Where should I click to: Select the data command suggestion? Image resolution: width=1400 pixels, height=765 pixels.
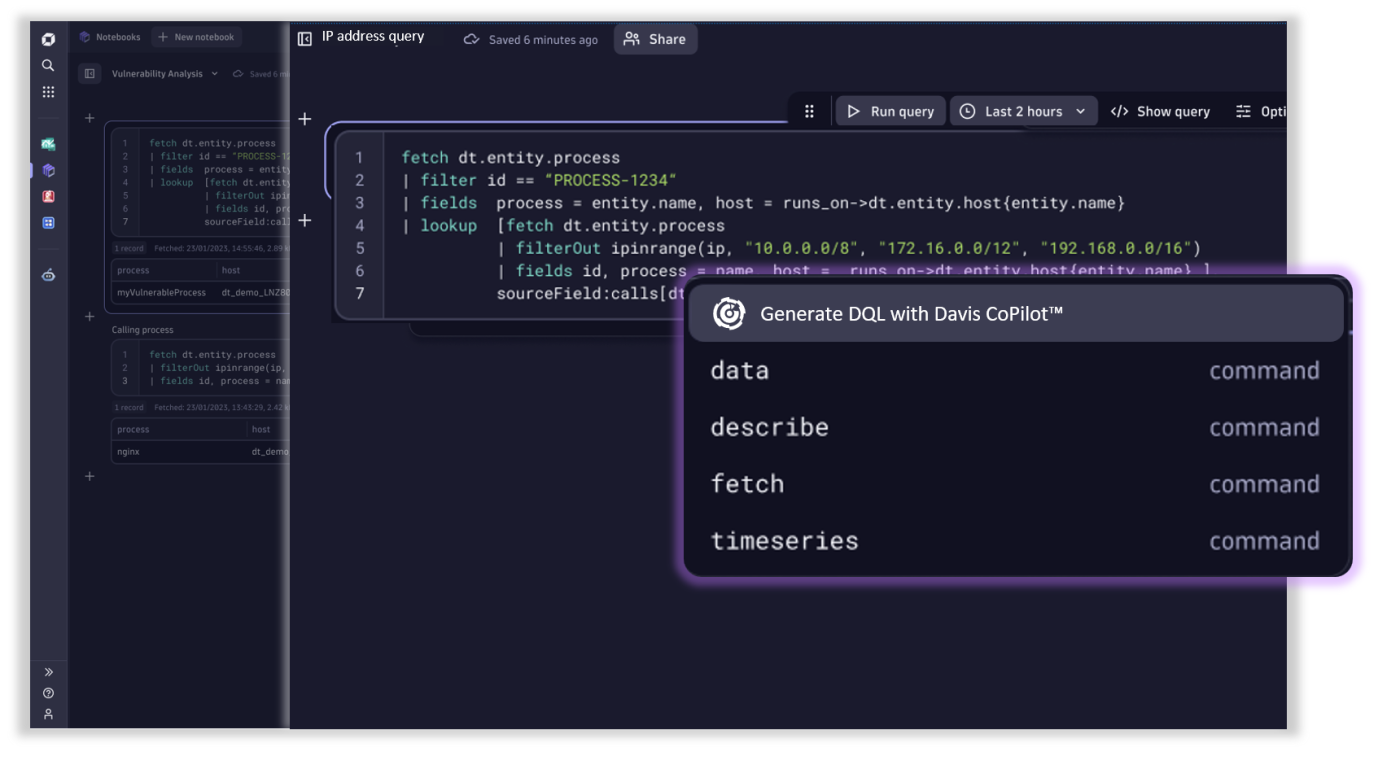[x=740, y=370]
